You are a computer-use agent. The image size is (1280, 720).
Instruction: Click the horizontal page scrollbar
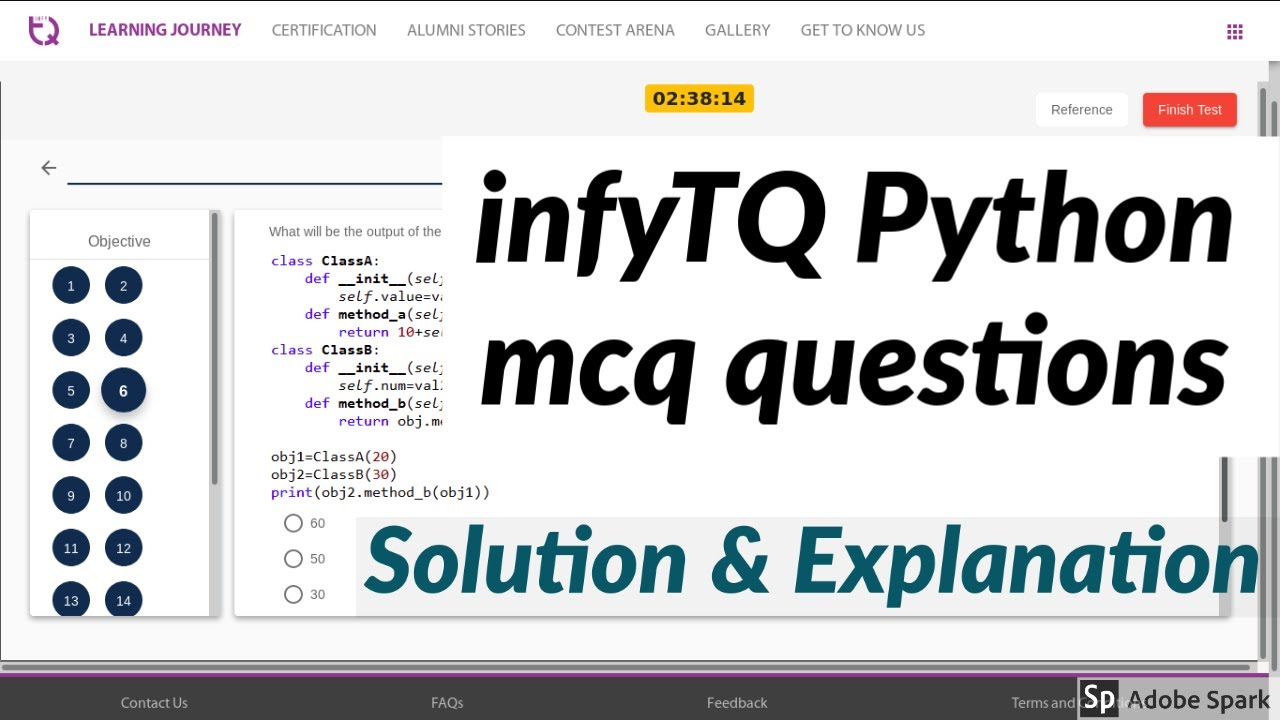point(628,667)
